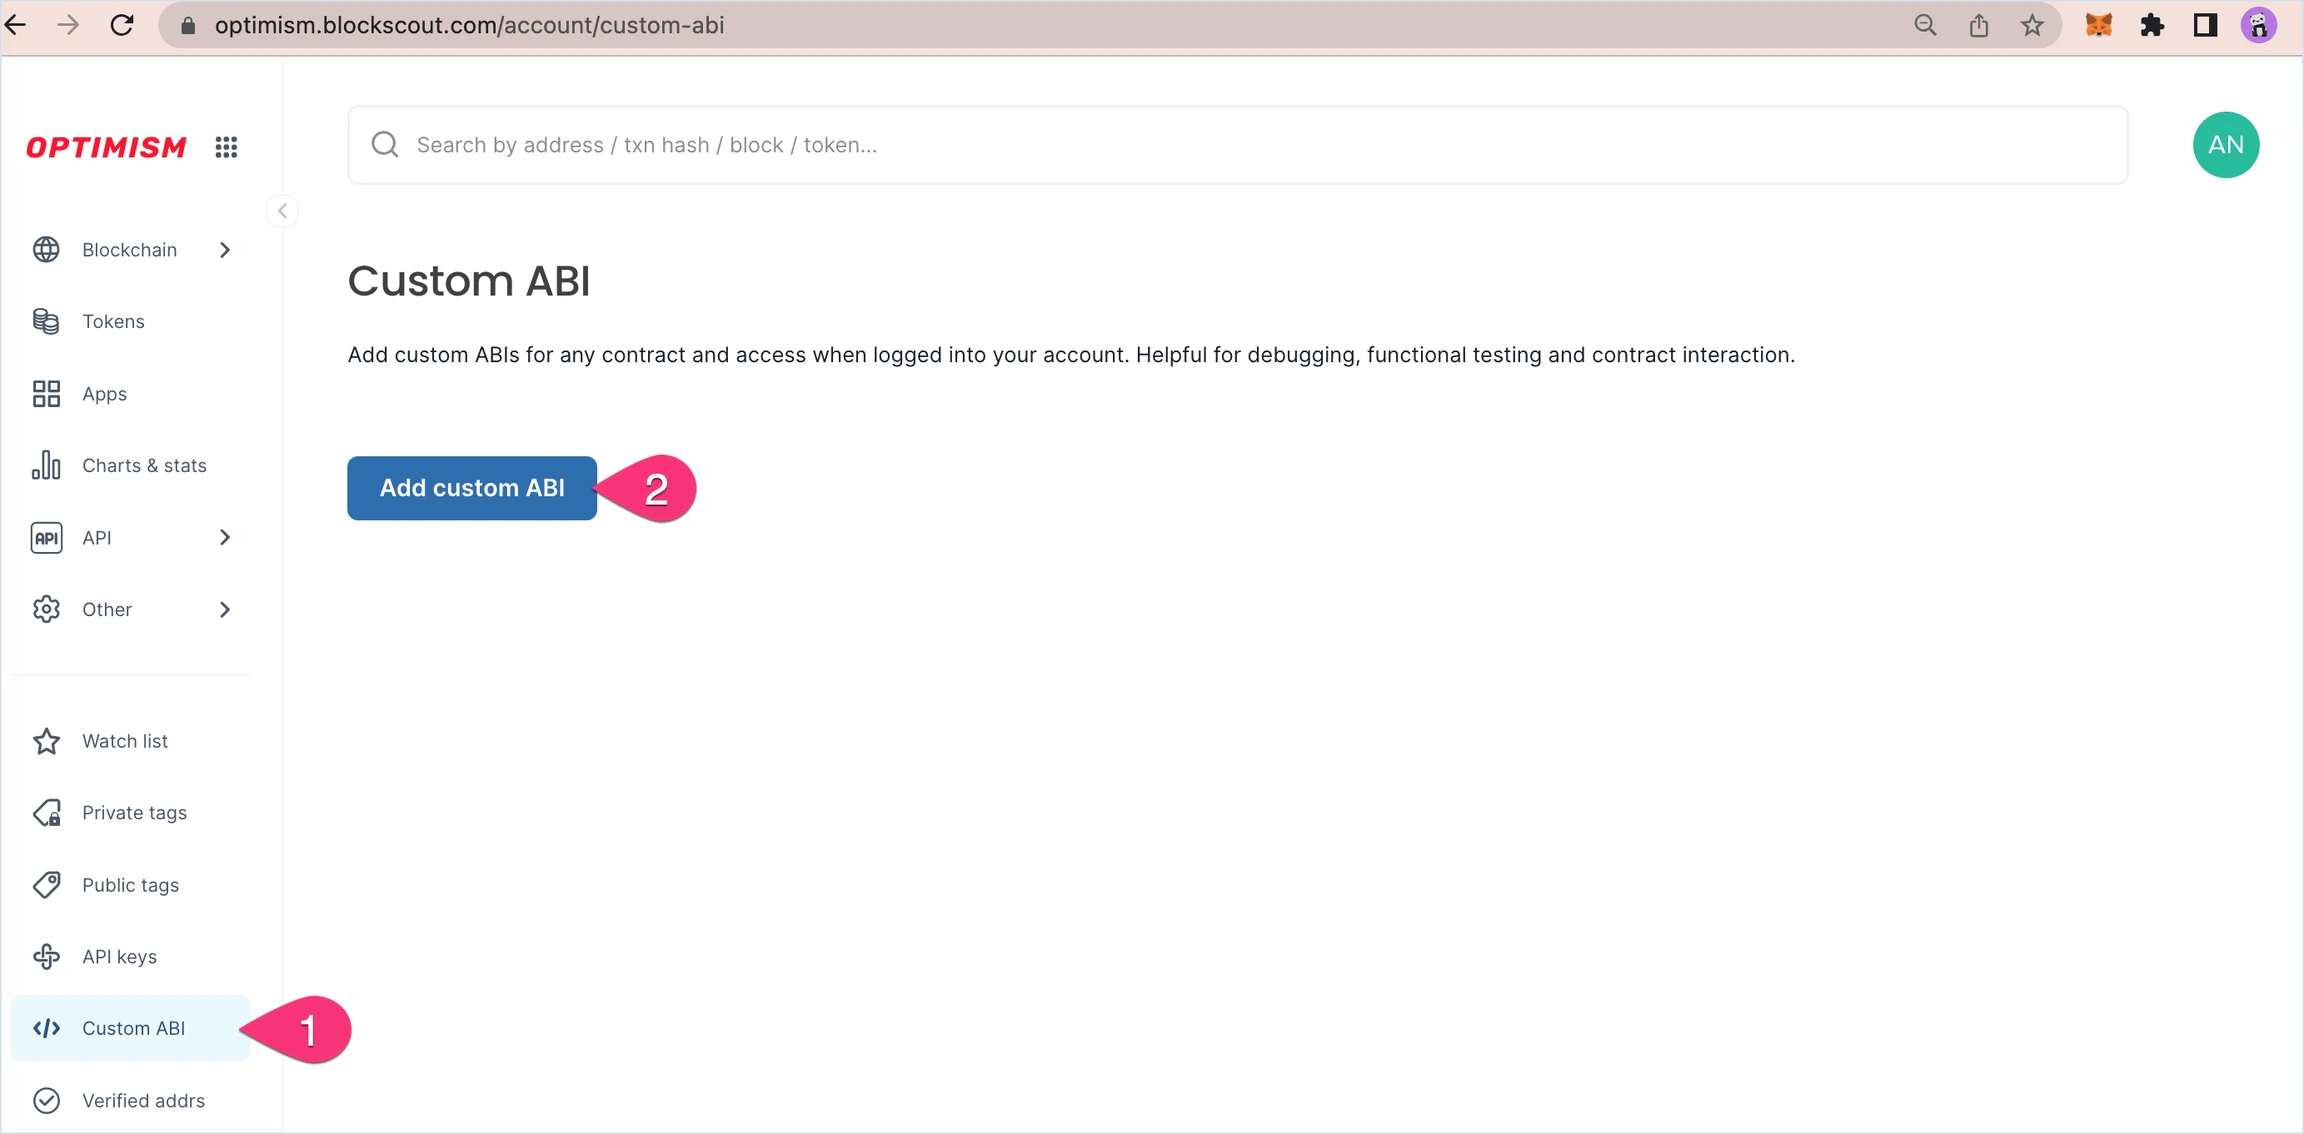Open the Watch list page

[x=125, y=741]
